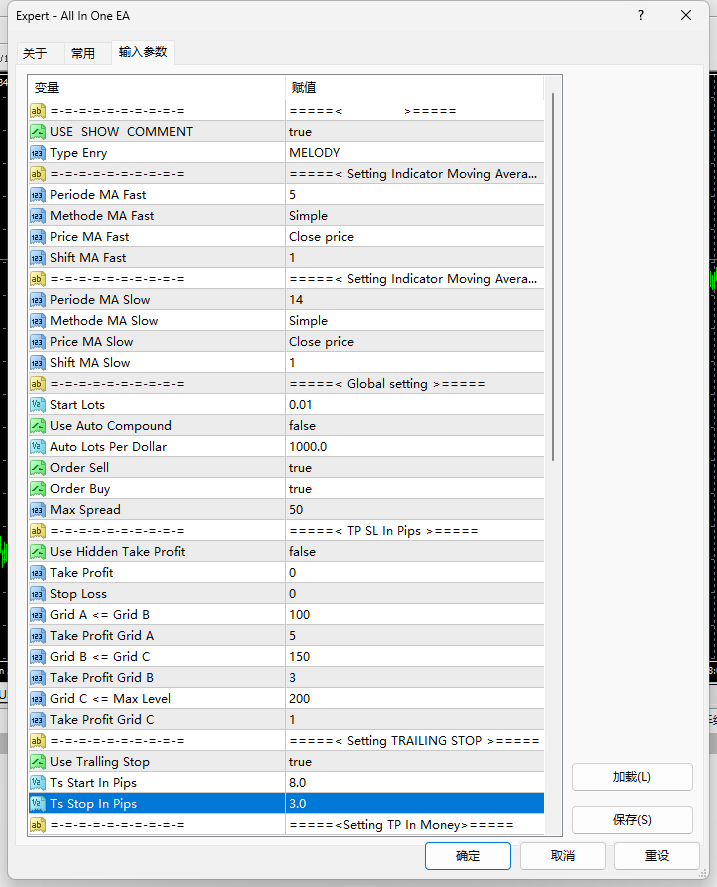Click the help question mark in title bar
The height and width of the screenshot is (887, 717).
(641, 15)
